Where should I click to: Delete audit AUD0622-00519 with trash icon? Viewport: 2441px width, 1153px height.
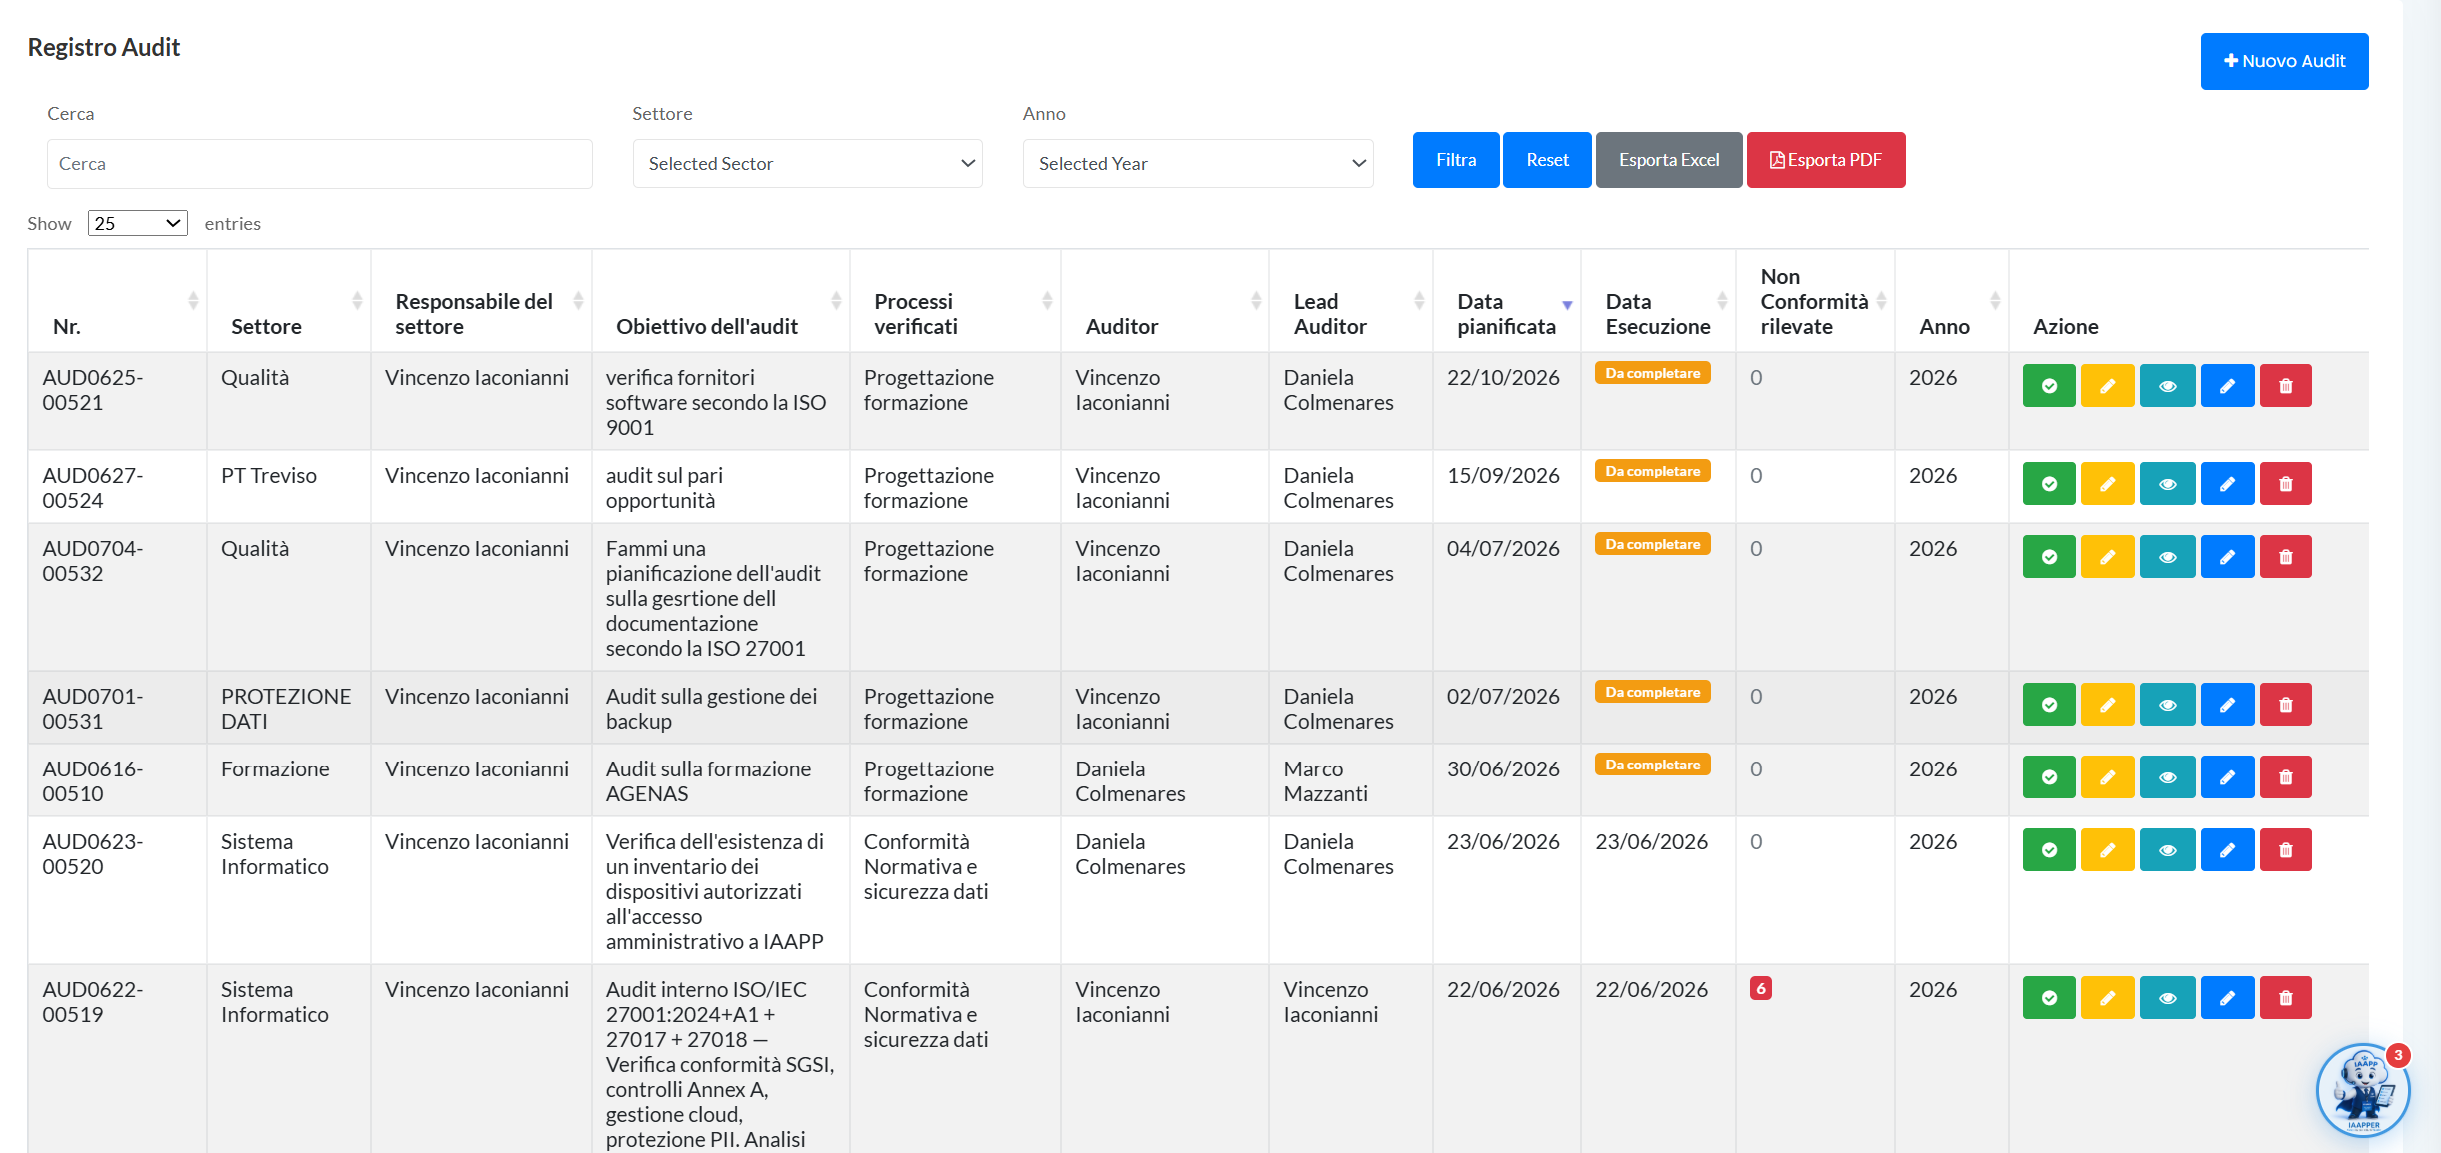tap(2285, 998)
